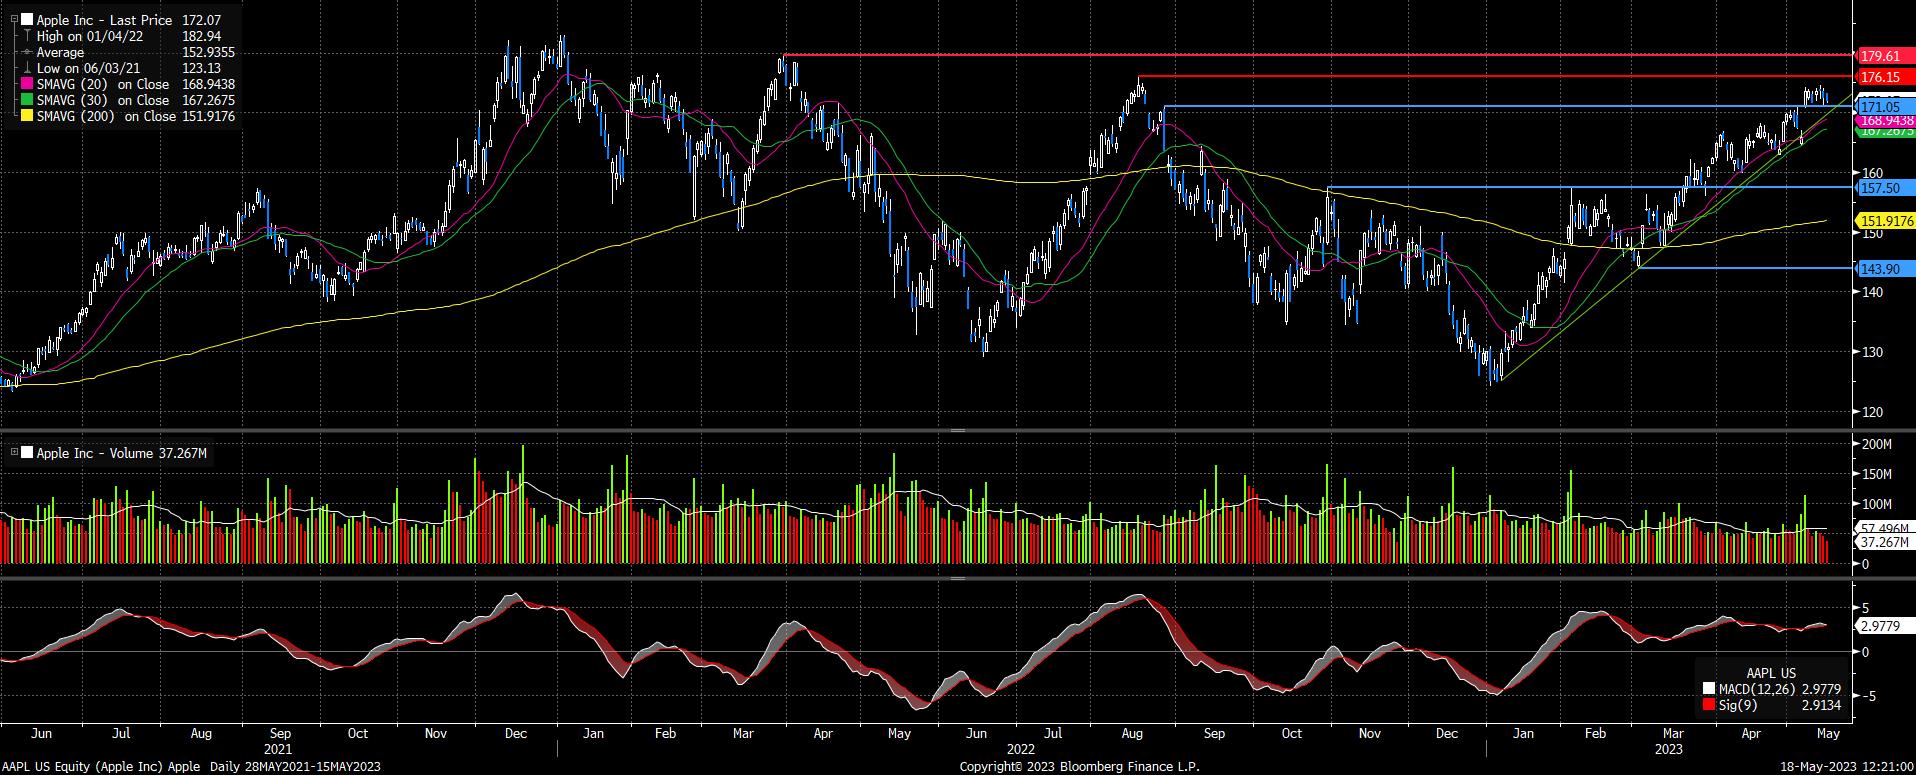Click the high value 182.94
1916x775 pixels.
click(x=201, y=36)
